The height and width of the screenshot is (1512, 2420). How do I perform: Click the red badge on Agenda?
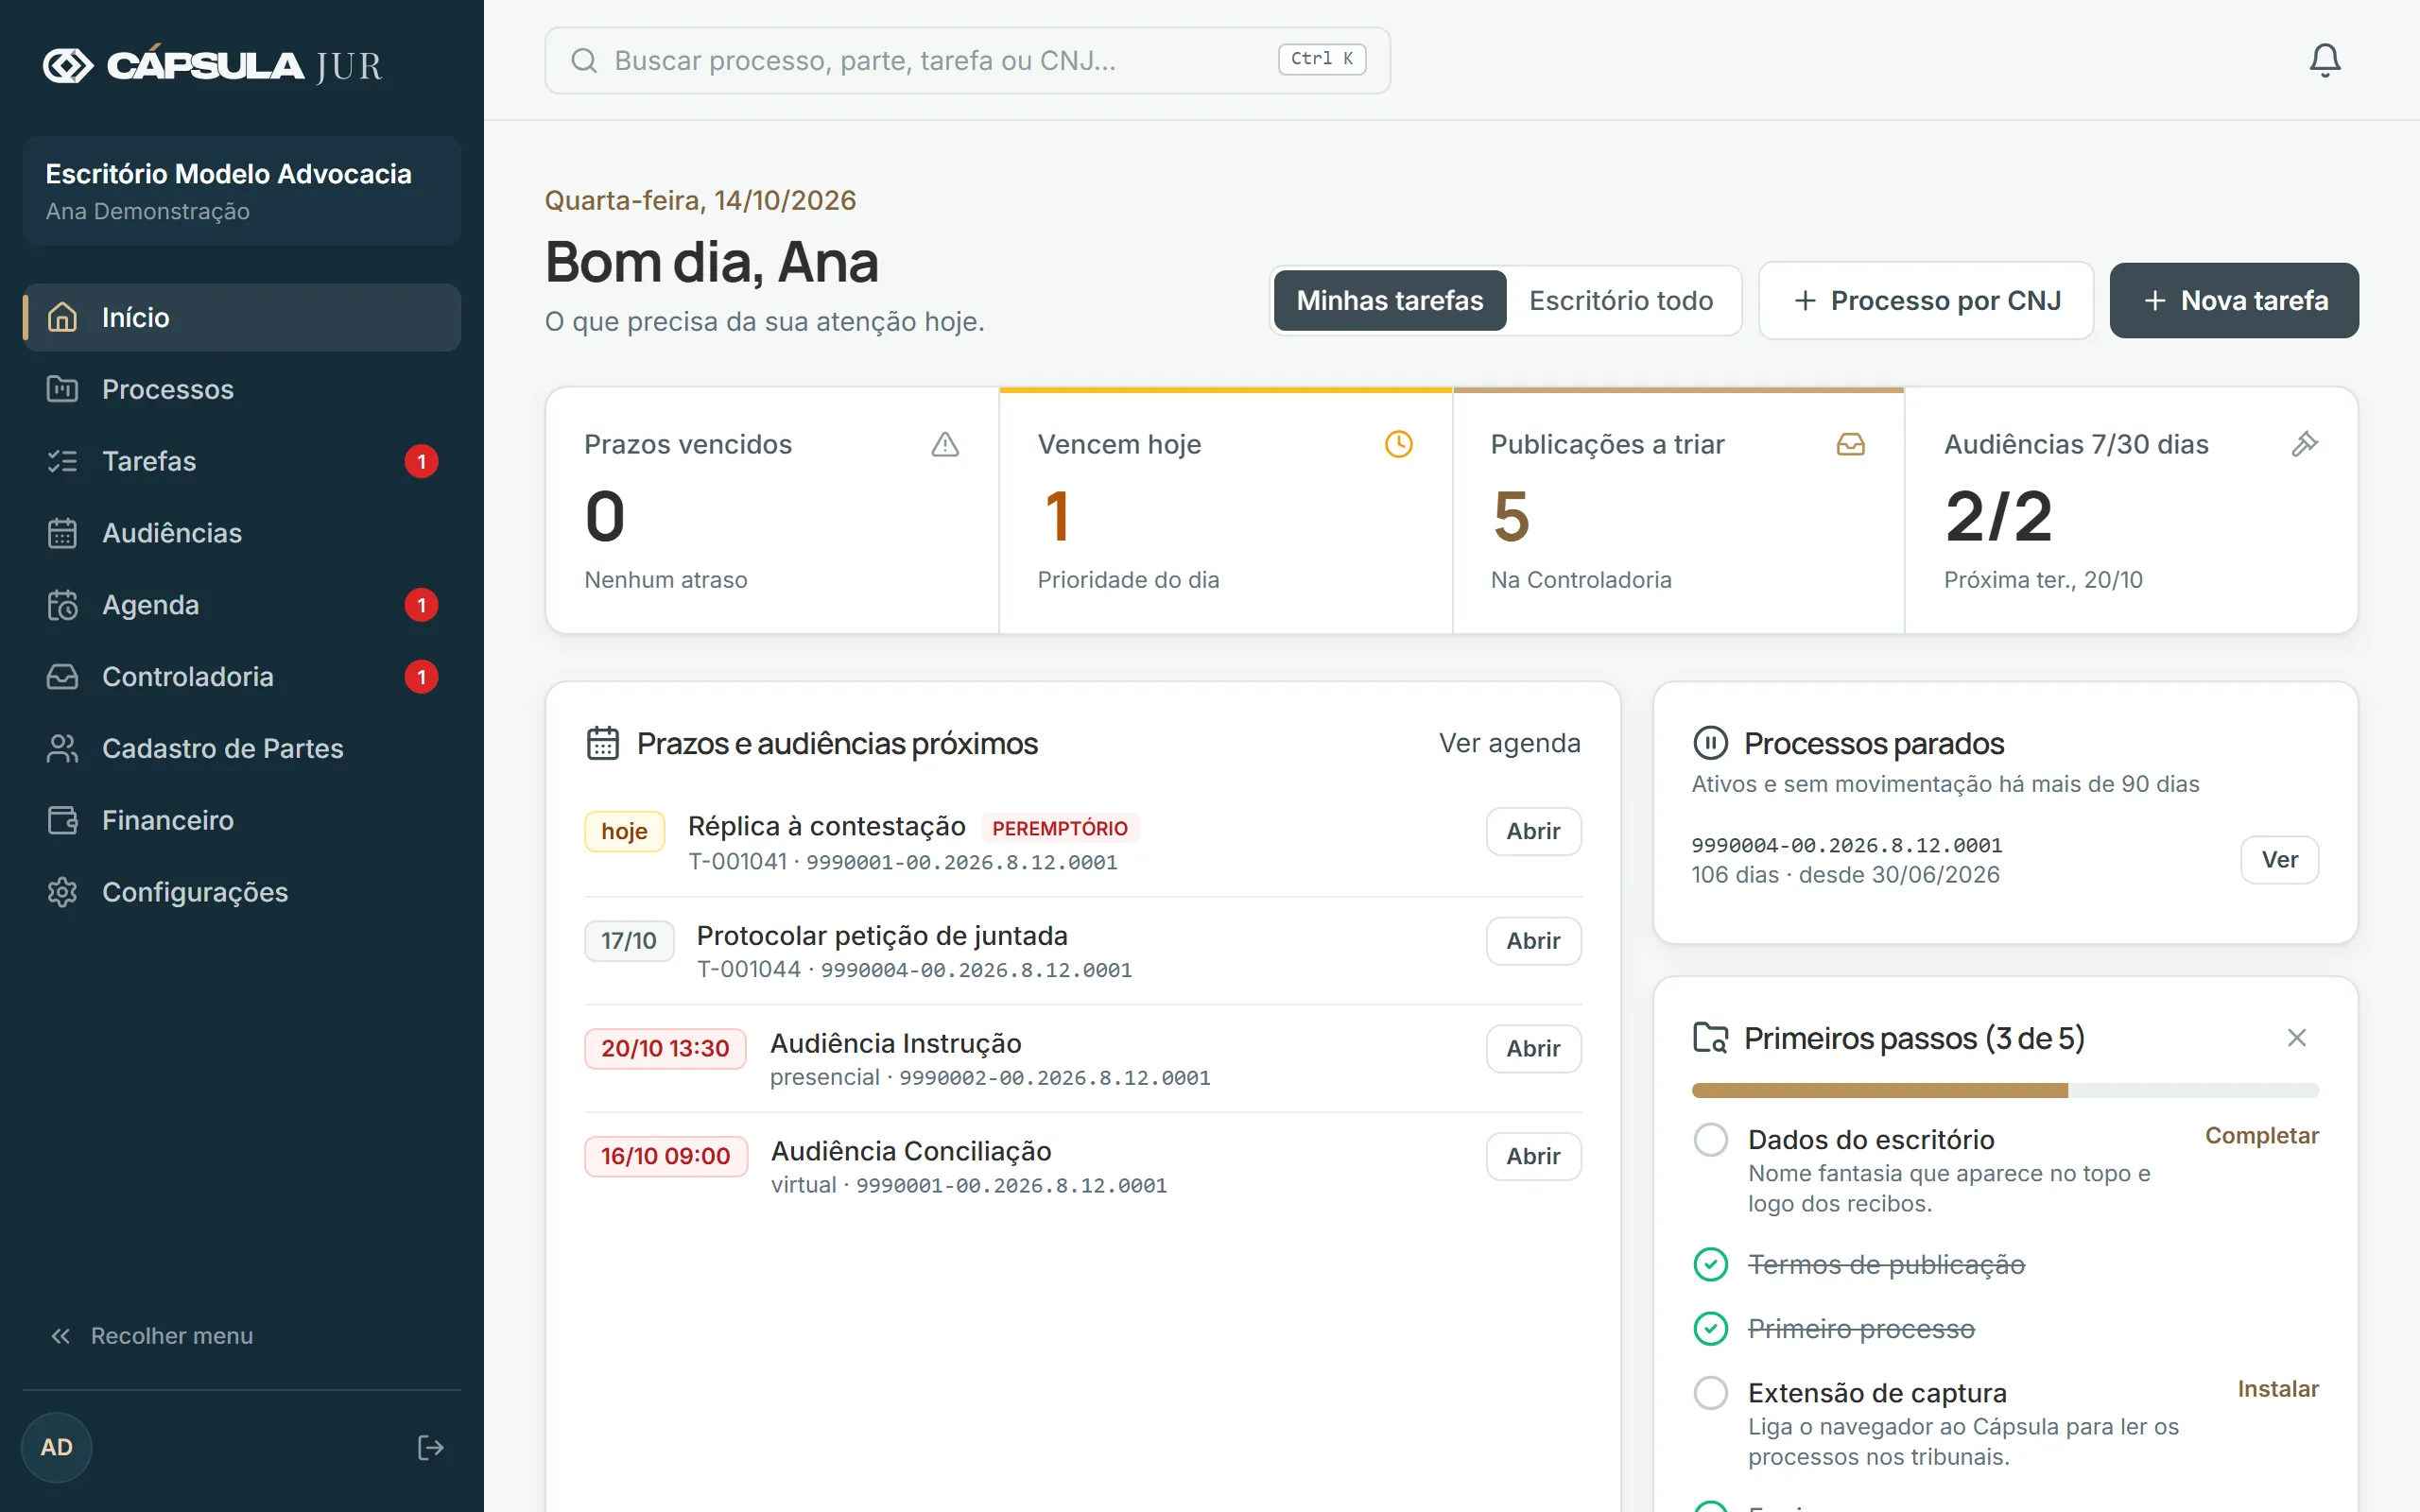pyautogui.click(x=421, y=605)
